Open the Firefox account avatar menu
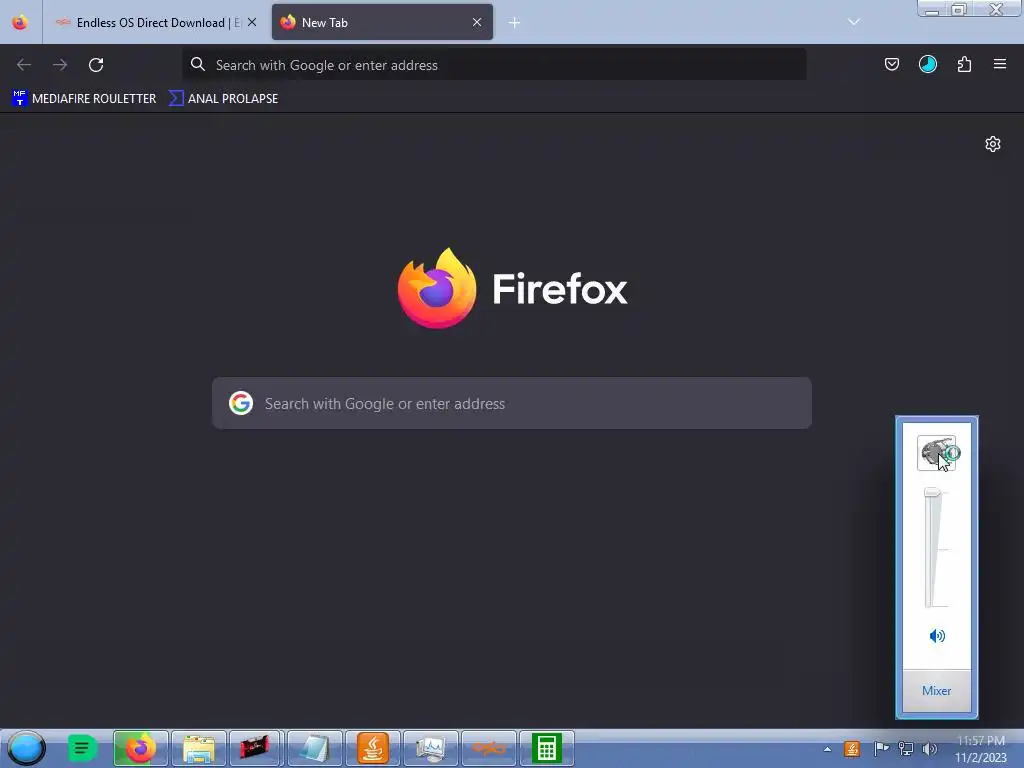 (x=927, y=64)
